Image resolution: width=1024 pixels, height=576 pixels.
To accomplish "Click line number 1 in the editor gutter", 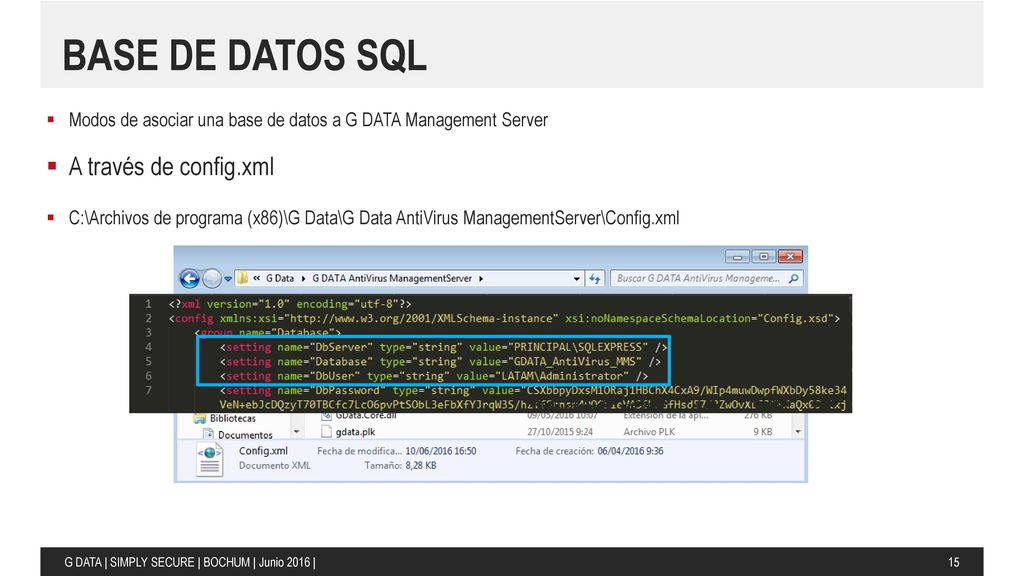I will tap(148, 304).
